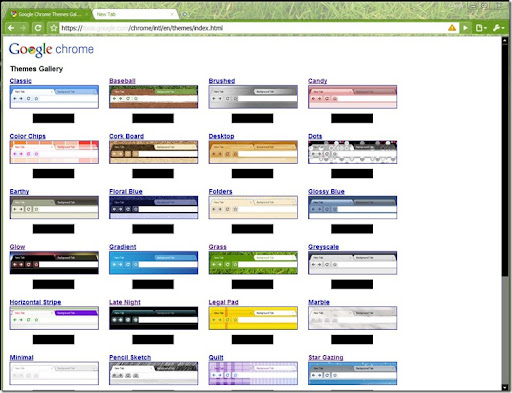The height and width of the screenshot is (393, 512).
Task: Click the vertical page scrollbar thumb
Action: click(505, 159)
